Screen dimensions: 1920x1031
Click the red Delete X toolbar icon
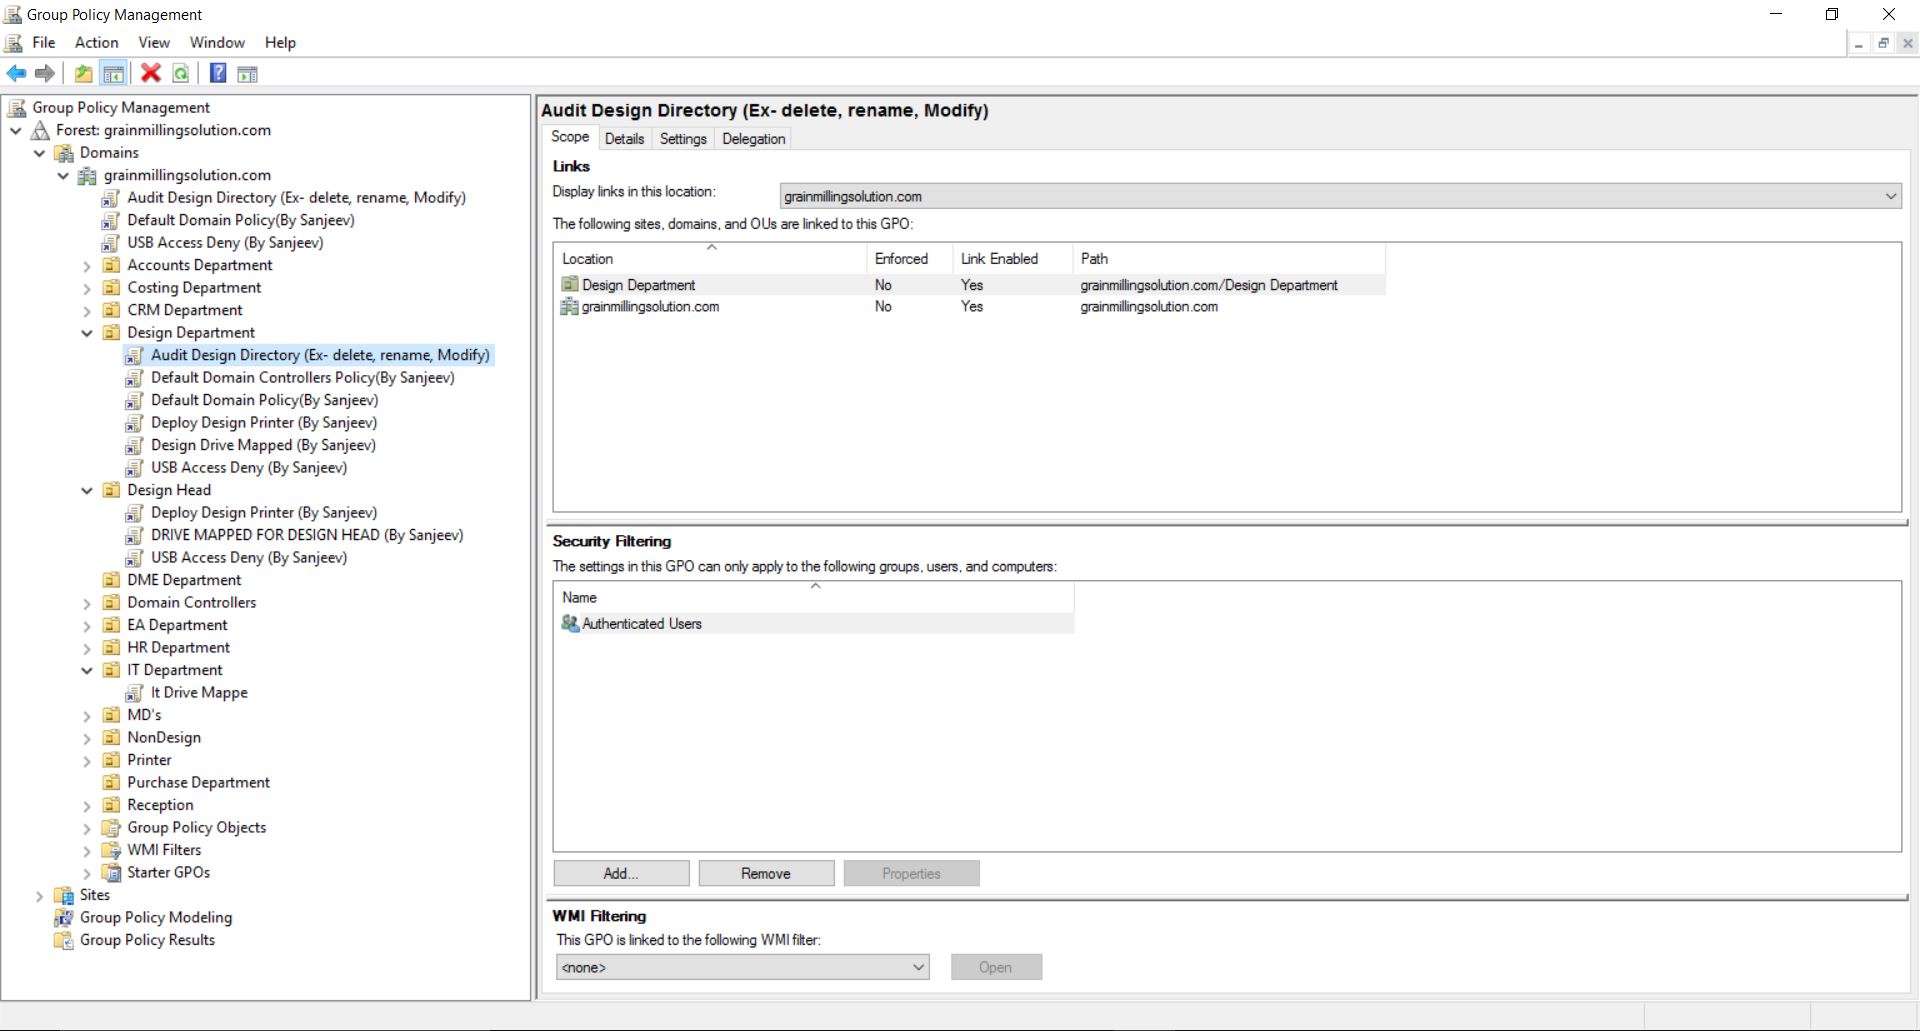click(x=151, y=73)
